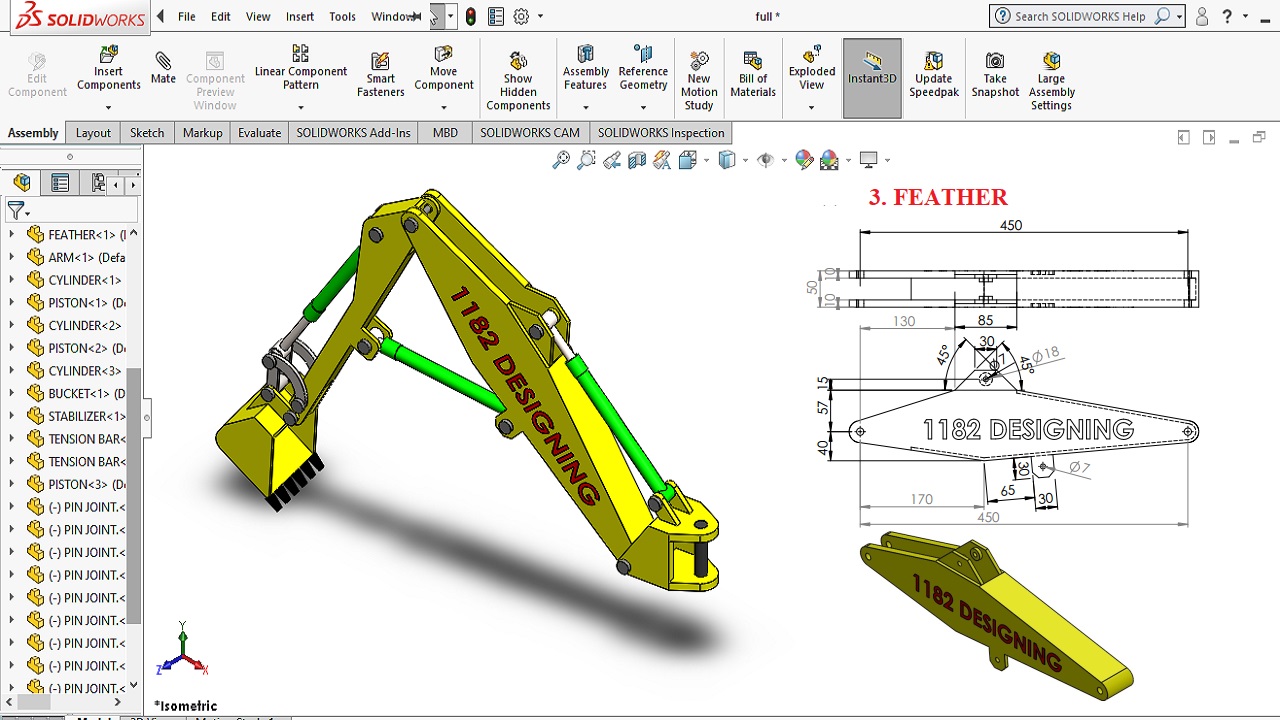Click Update Speedpak

click(x=933, y=75)
